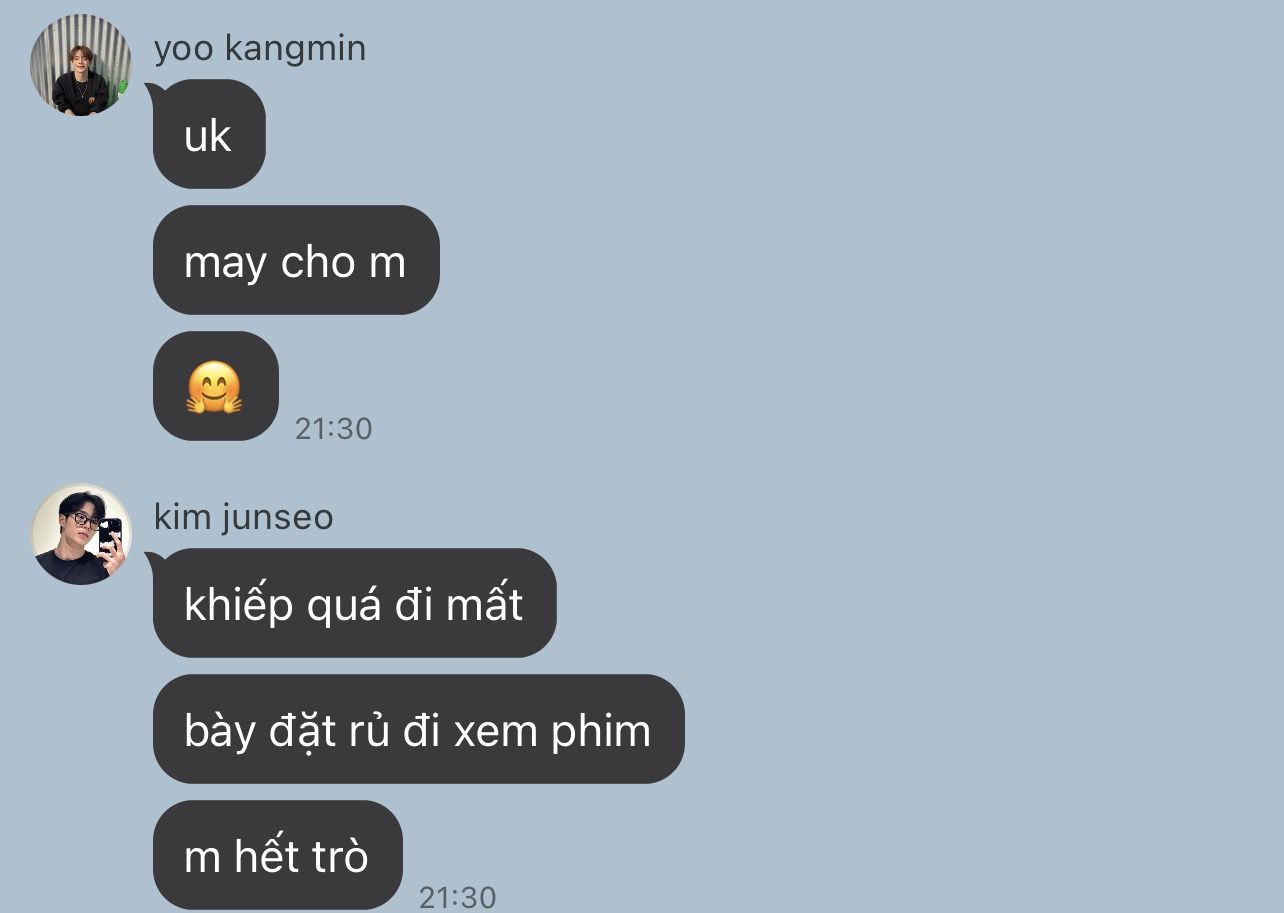
Task: Select the "m hết trò" message bubble
Action: click(277, 855)
